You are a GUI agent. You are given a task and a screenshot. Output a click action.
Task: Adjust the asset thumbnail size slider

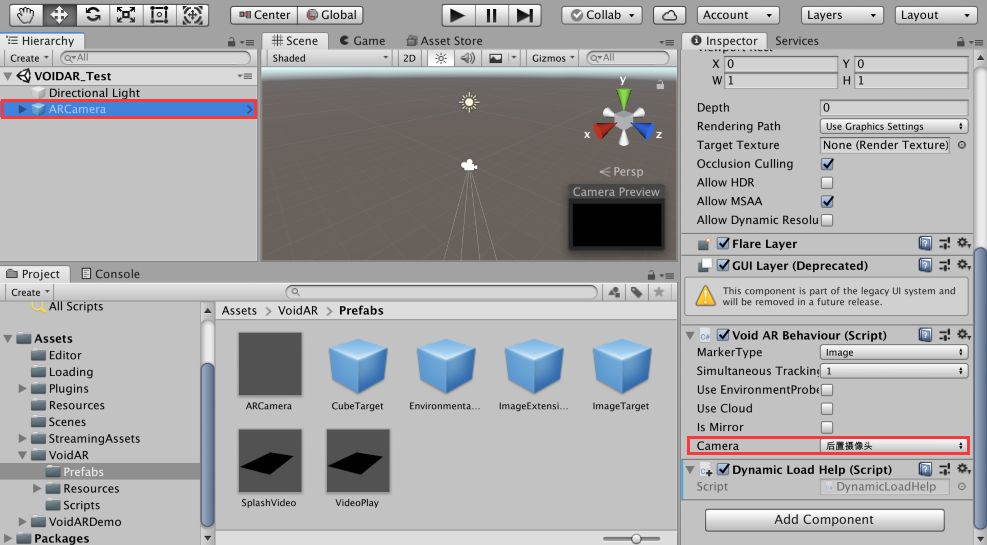coord(636,538)
